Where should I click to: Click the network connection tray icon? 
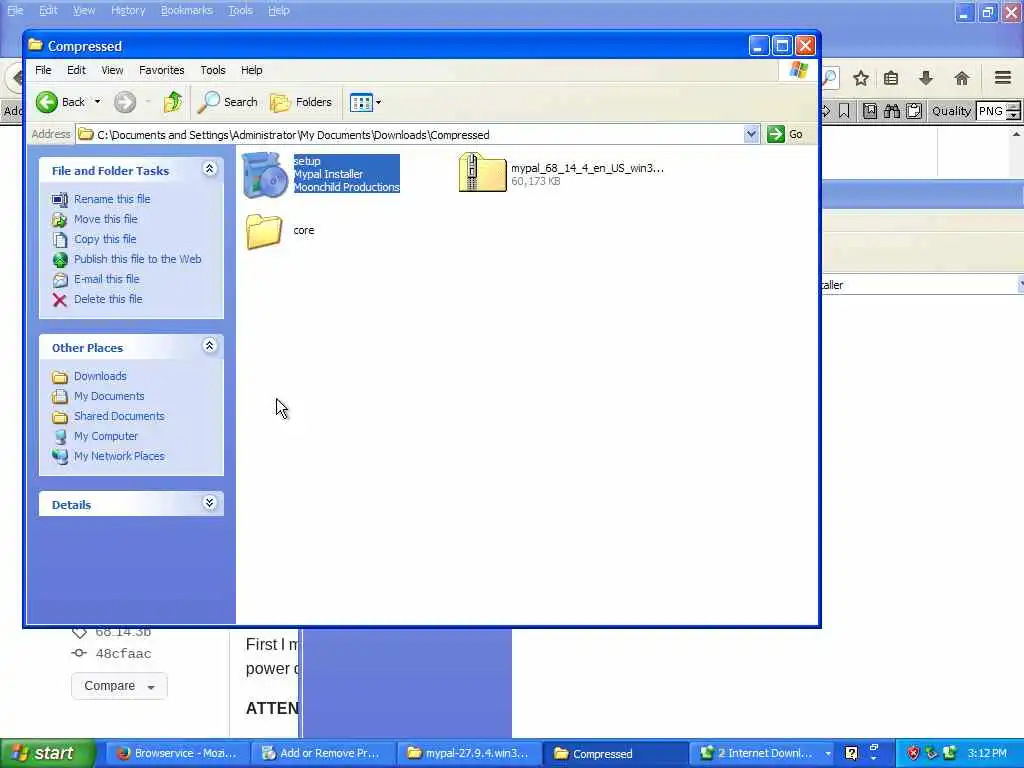(x=931, y=753)
